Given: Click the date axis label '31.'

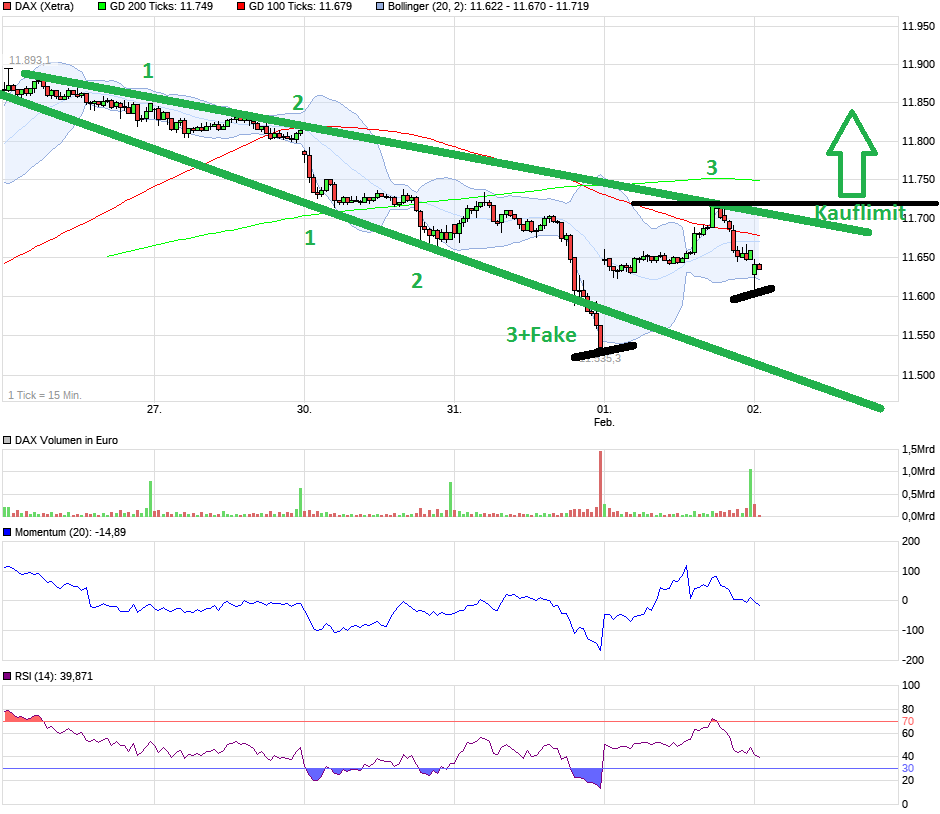Looking at the screenshot, I should coord(454,409).
